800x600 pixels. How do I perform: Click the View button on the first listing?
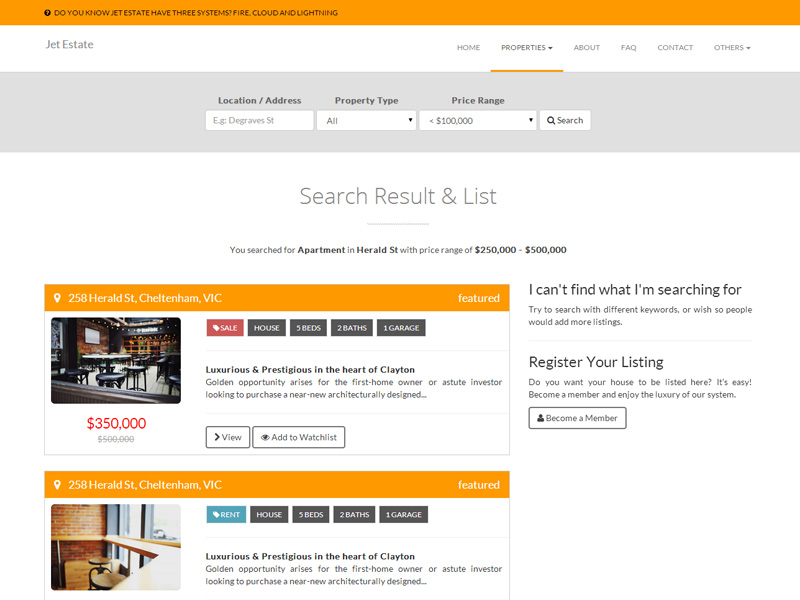227,437
